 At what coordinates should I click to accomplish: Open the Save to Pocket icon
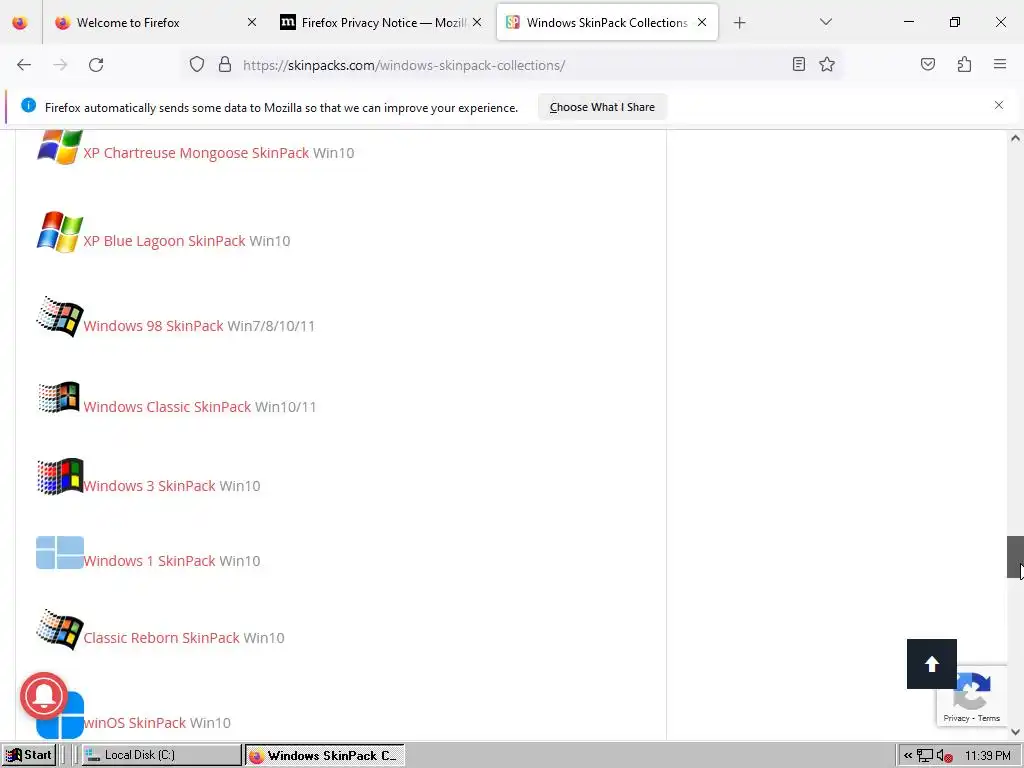pyautogui.click(x=927, y=64)
